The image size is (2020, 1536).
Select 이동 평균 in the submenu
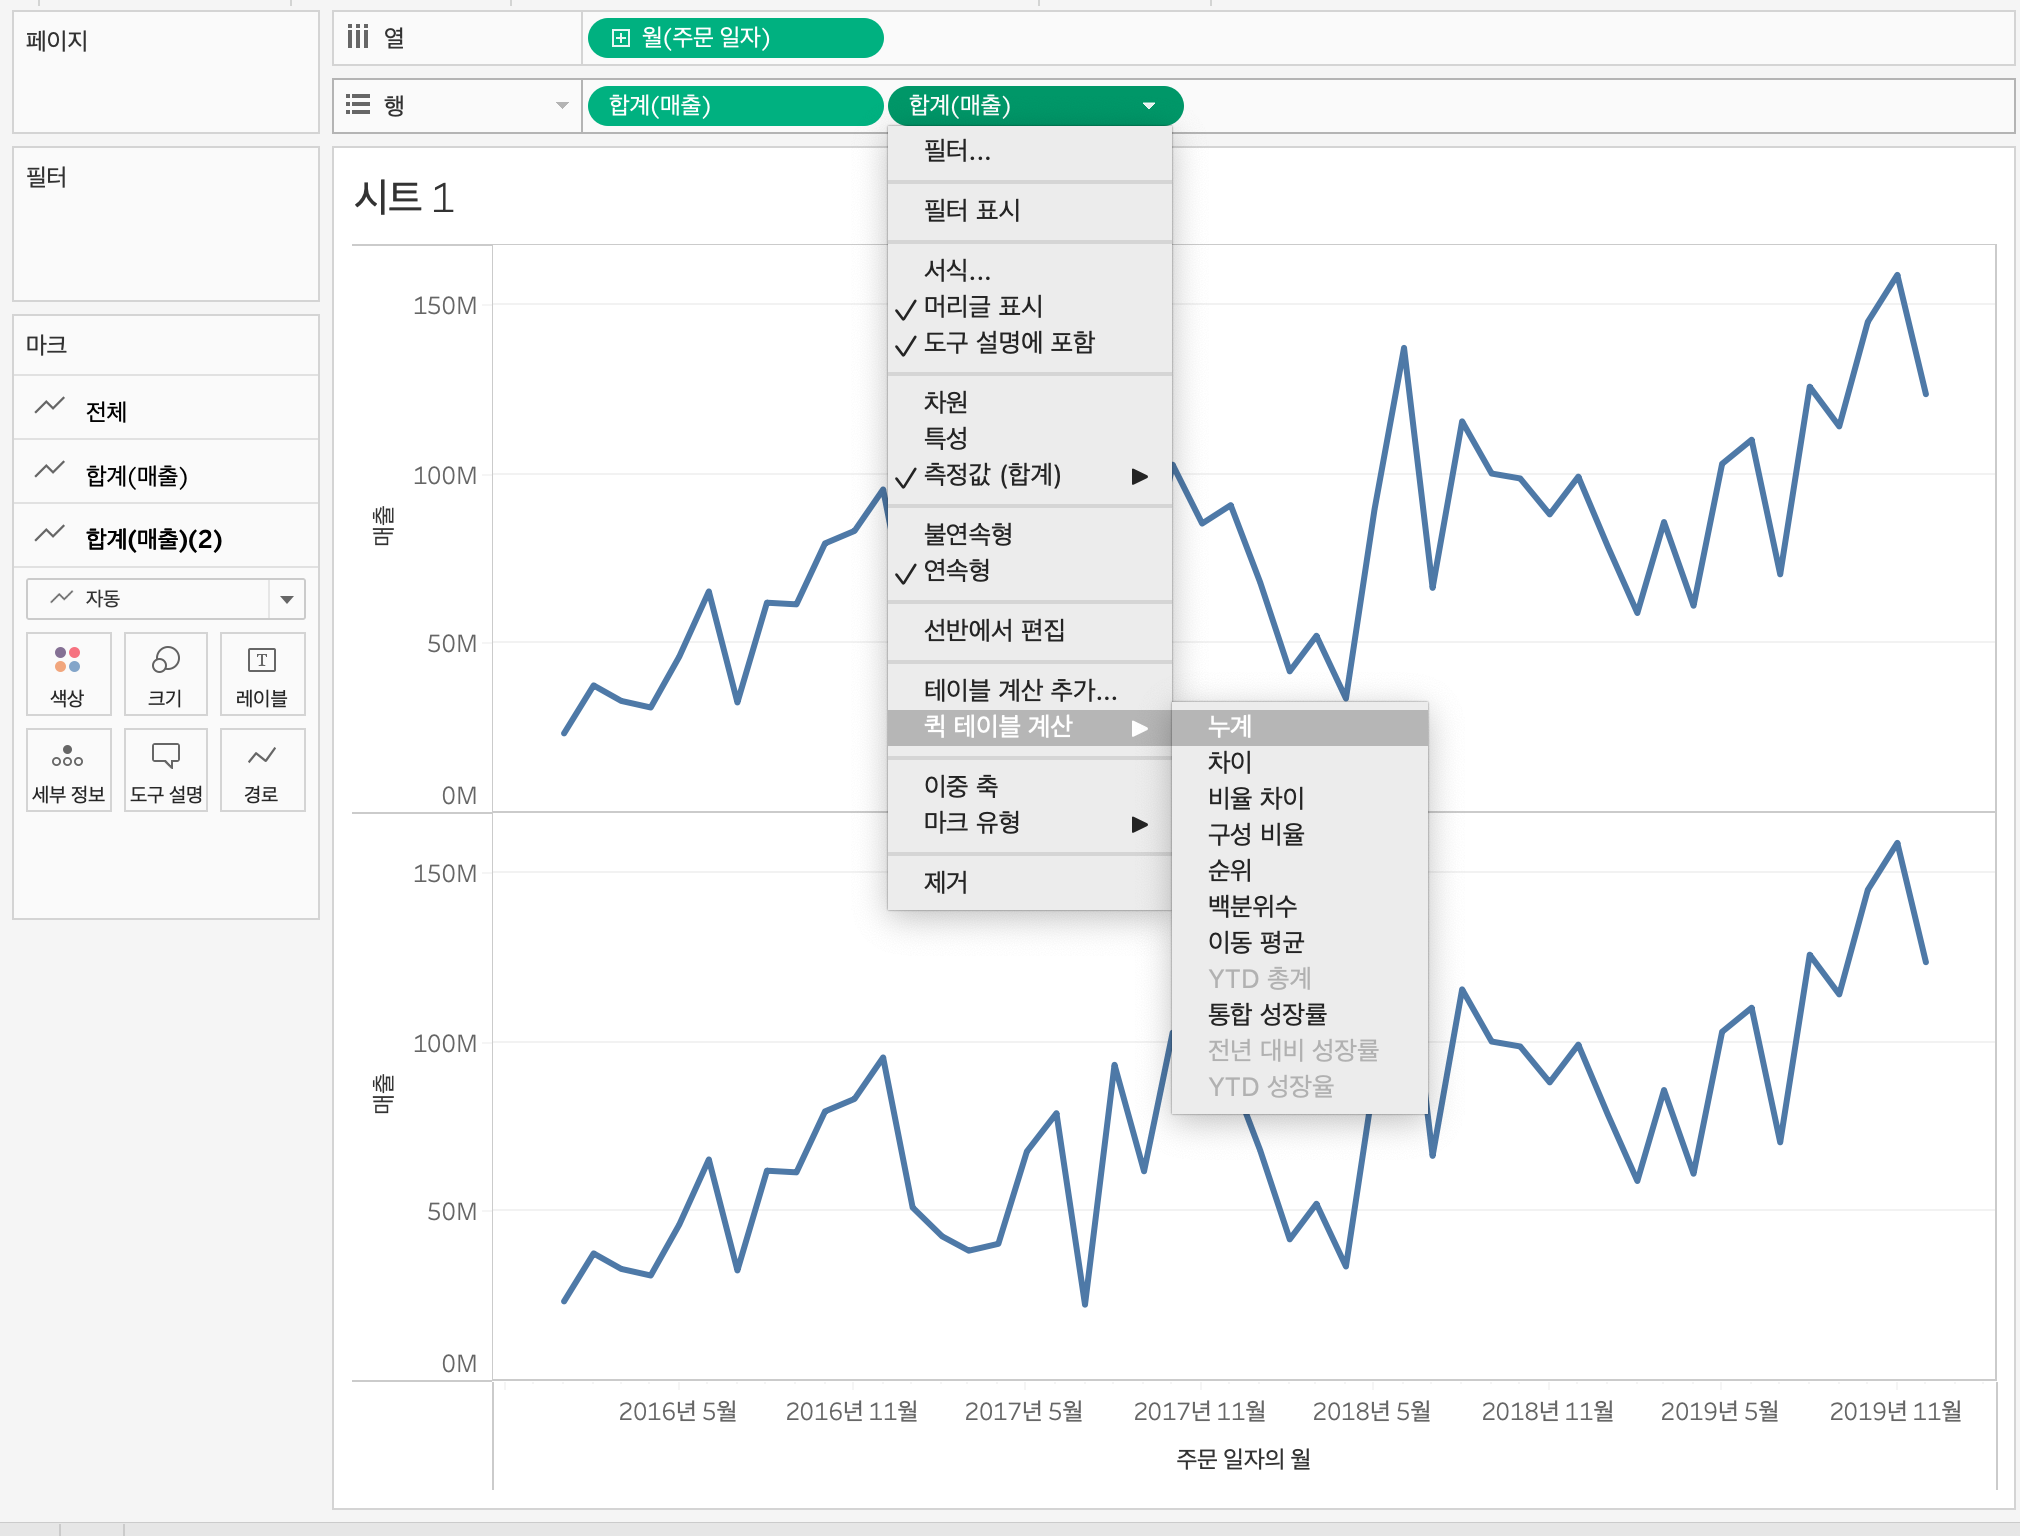pos(1255,942)
